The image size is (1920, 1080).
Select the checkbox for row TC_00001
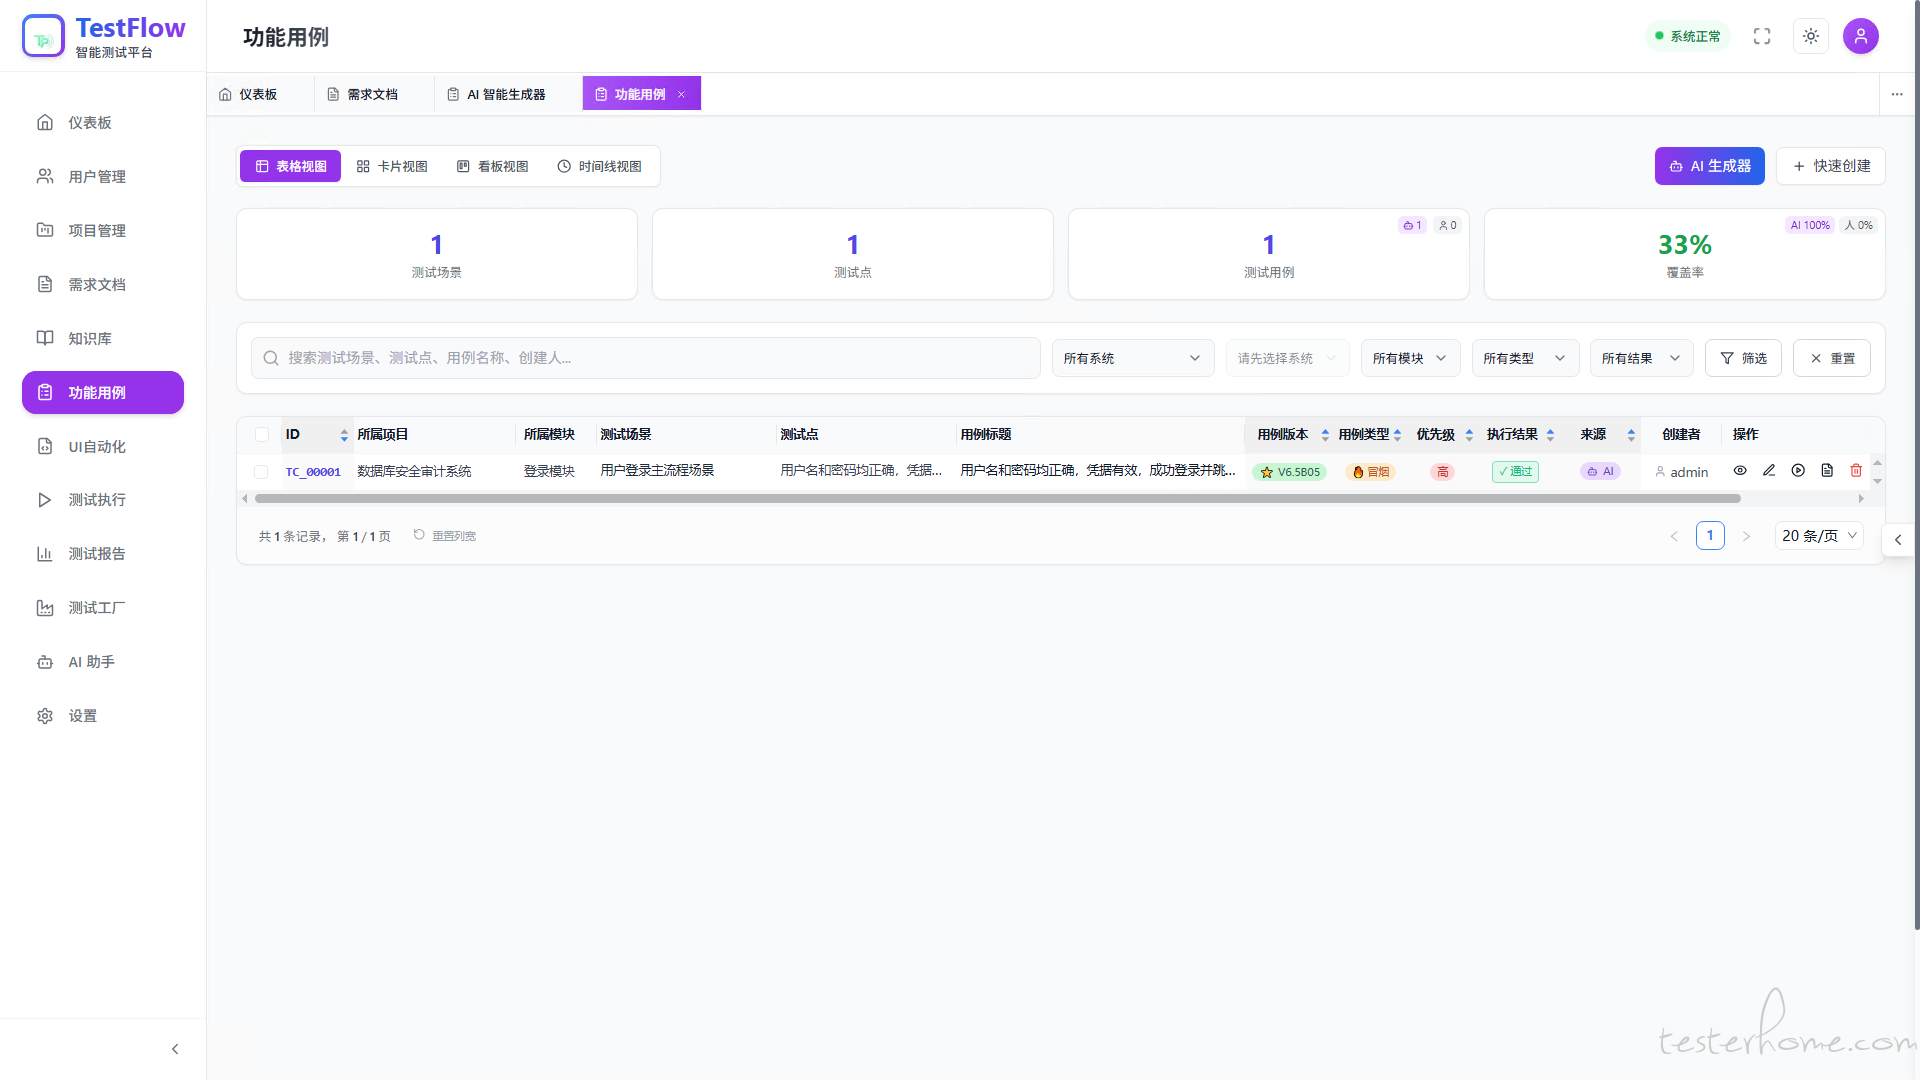262,472
